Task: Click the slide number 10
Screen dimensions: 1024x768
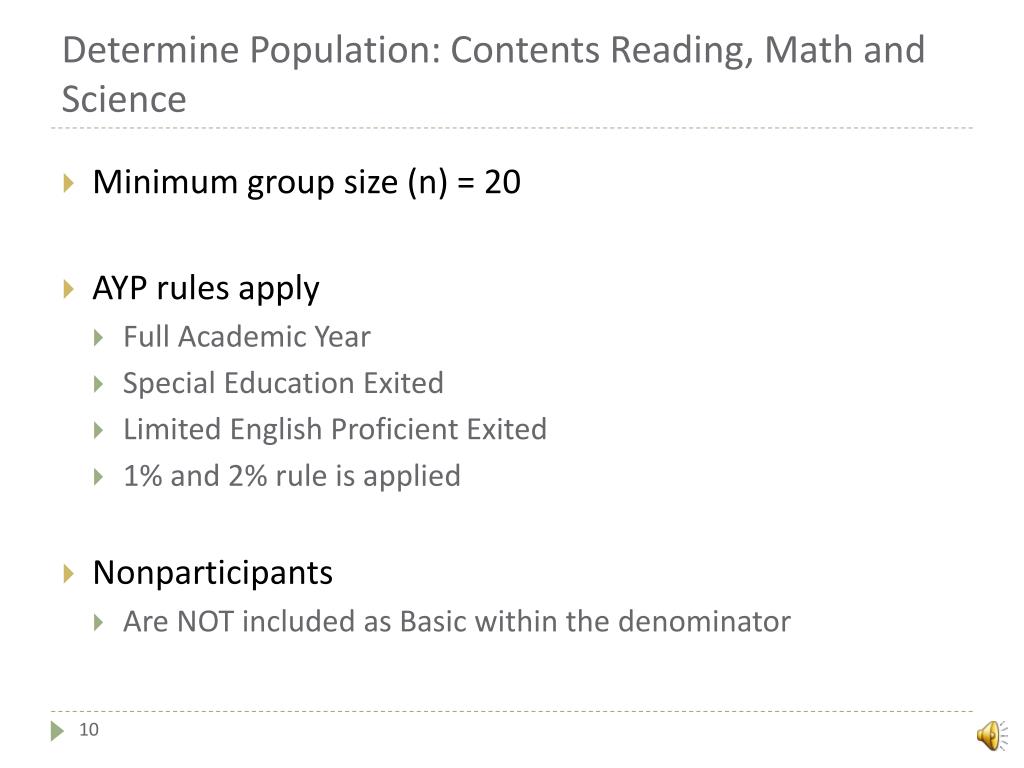Action: [x=89, y=729]
